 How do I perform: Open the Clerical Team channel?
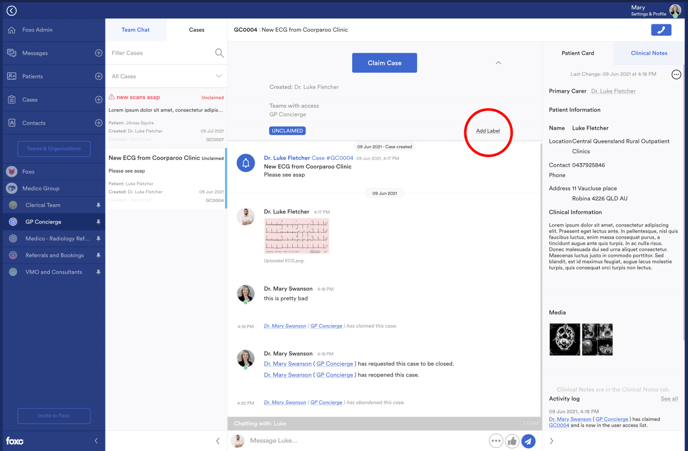53,205
